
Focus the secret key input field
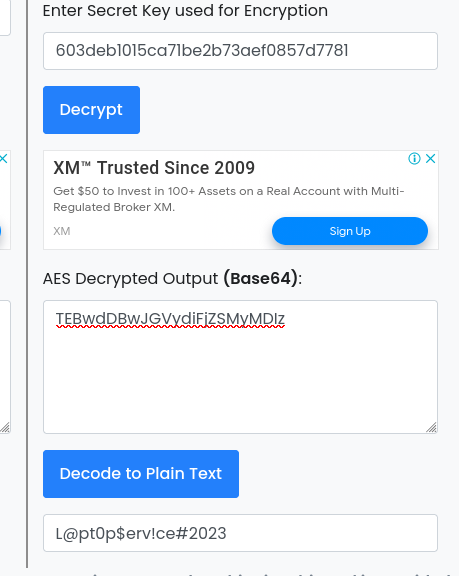pyautogui.click(x=241, y=51)
